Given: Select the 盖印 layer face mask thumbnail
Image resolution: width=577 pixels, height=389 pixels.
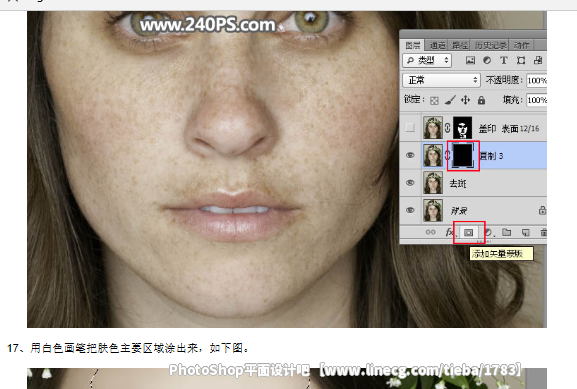Looking at the screenshot, I should 462,128.
